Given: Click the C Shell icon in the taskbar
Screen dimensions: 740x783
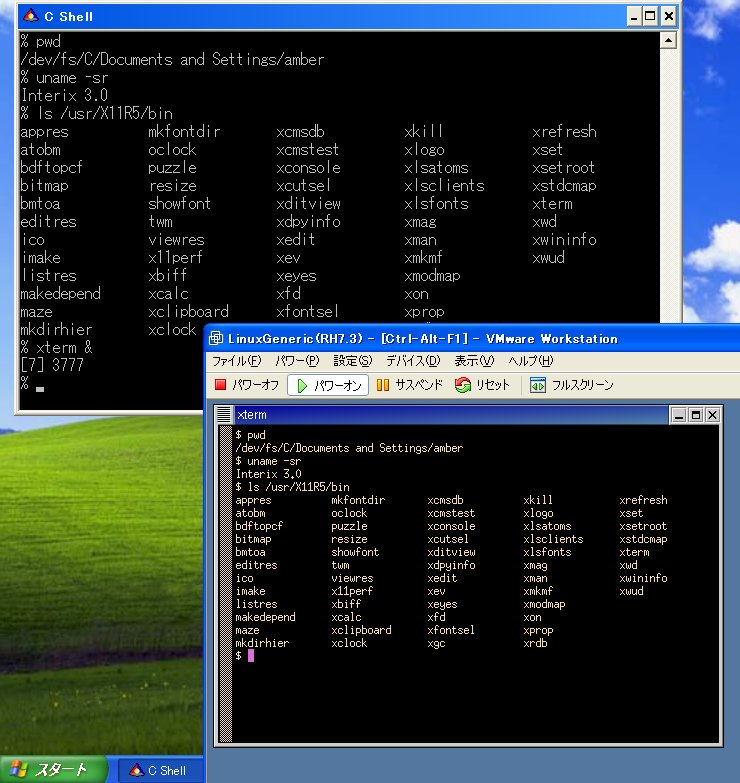Looking at the screenshot, I should [136, 770].
